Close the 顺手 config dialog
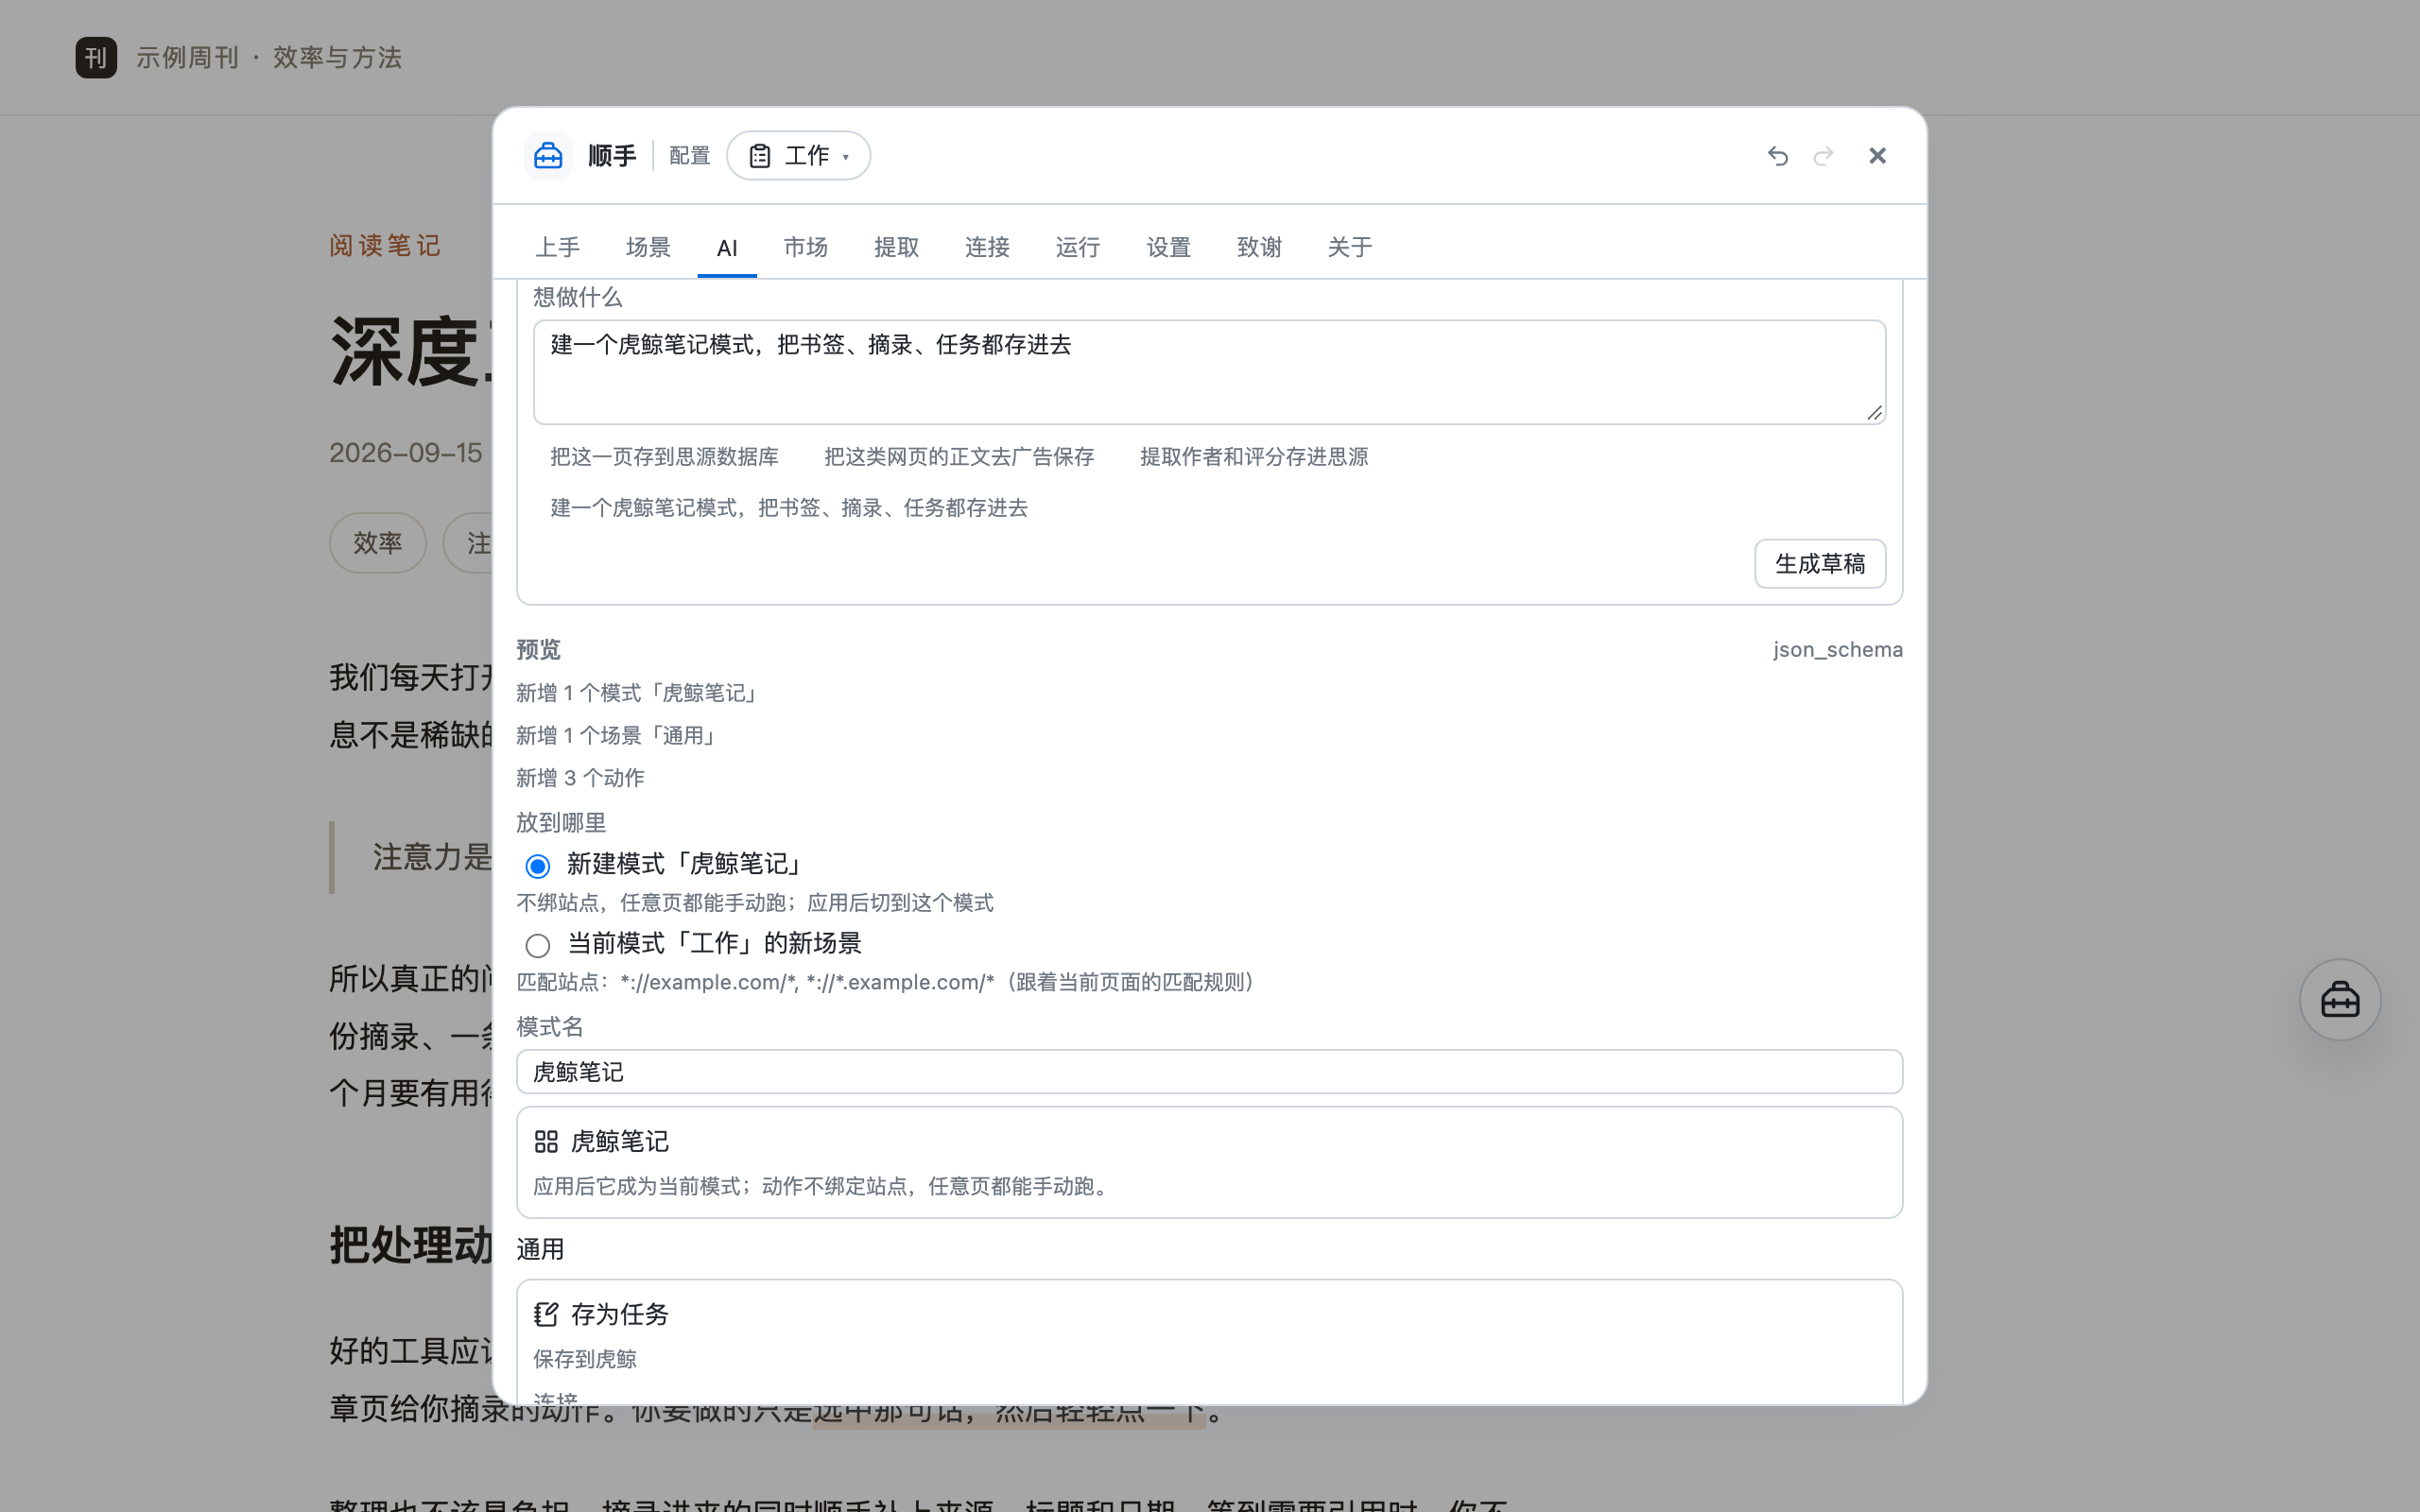Screen dimensions: 2420x1512 (x=1877, y=156)
